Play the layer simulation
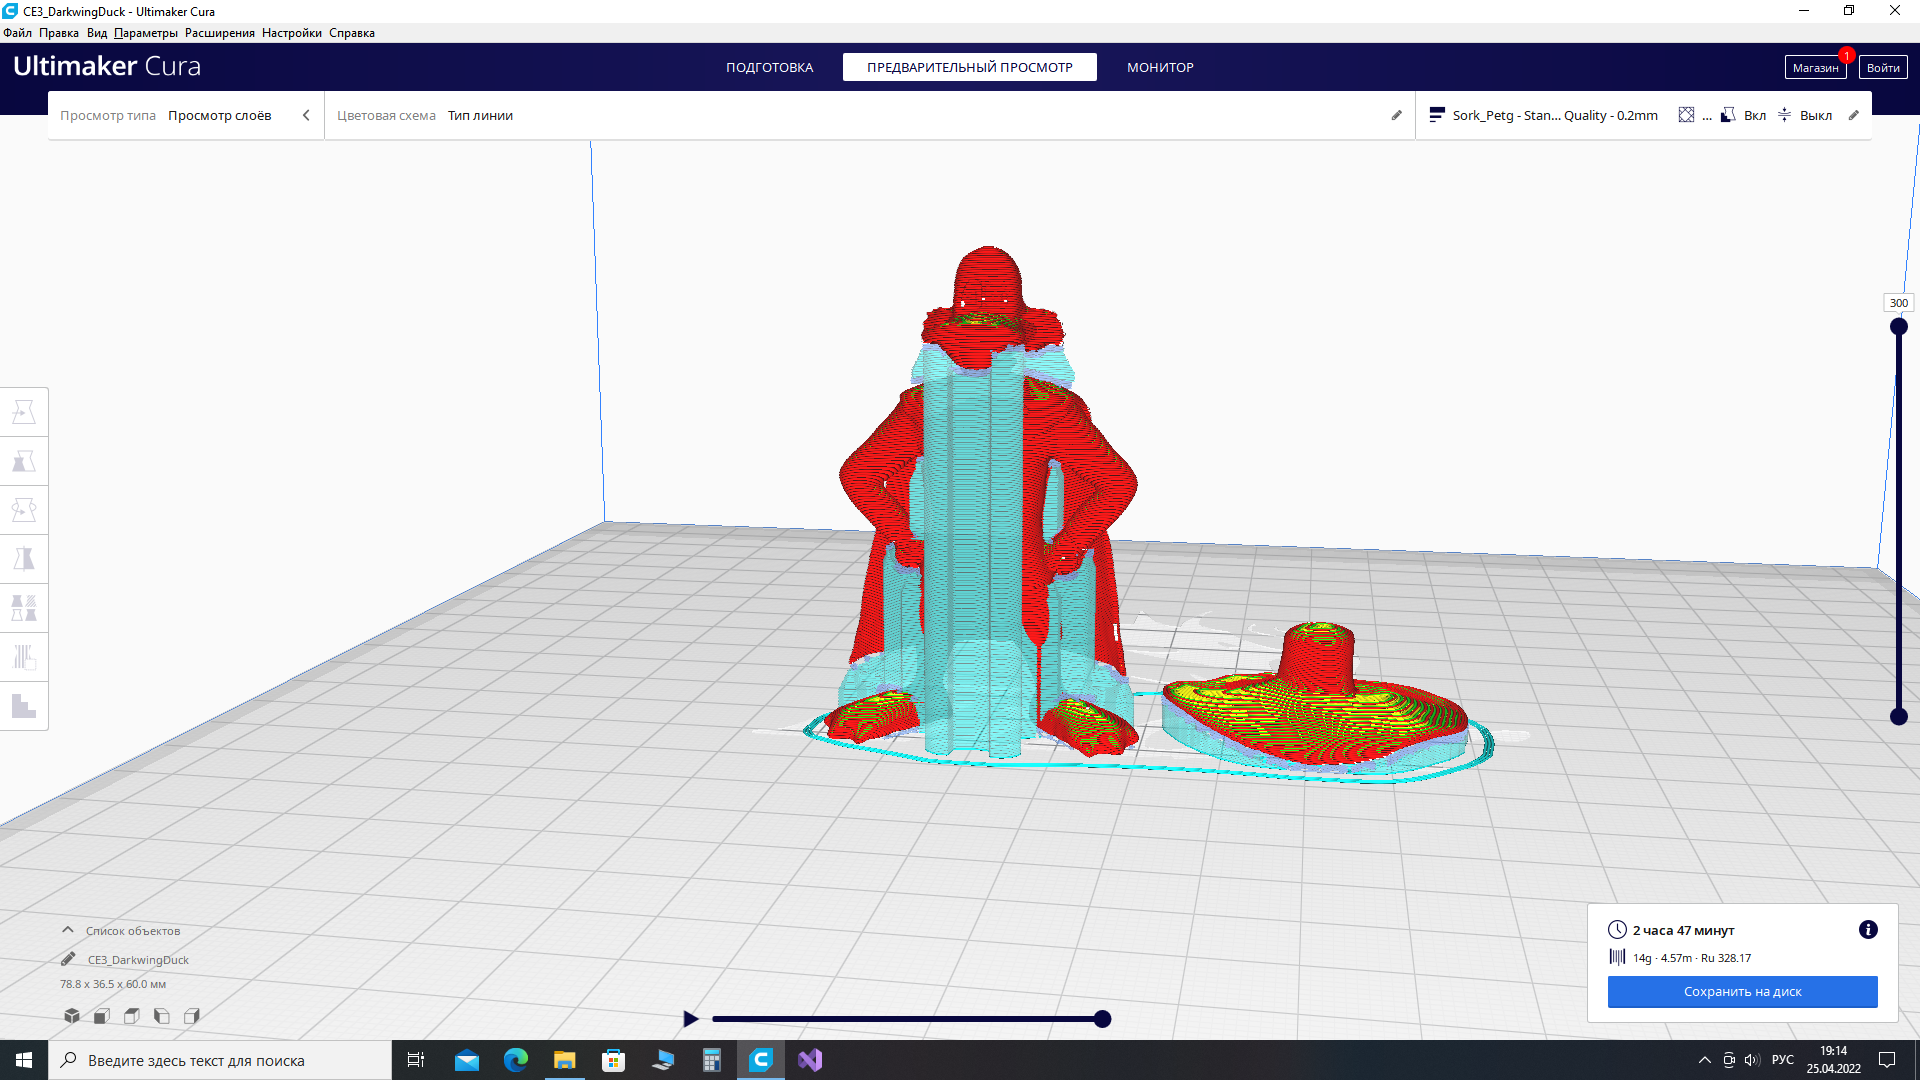This screenshot has height=1080, width=1920. 690,1019
